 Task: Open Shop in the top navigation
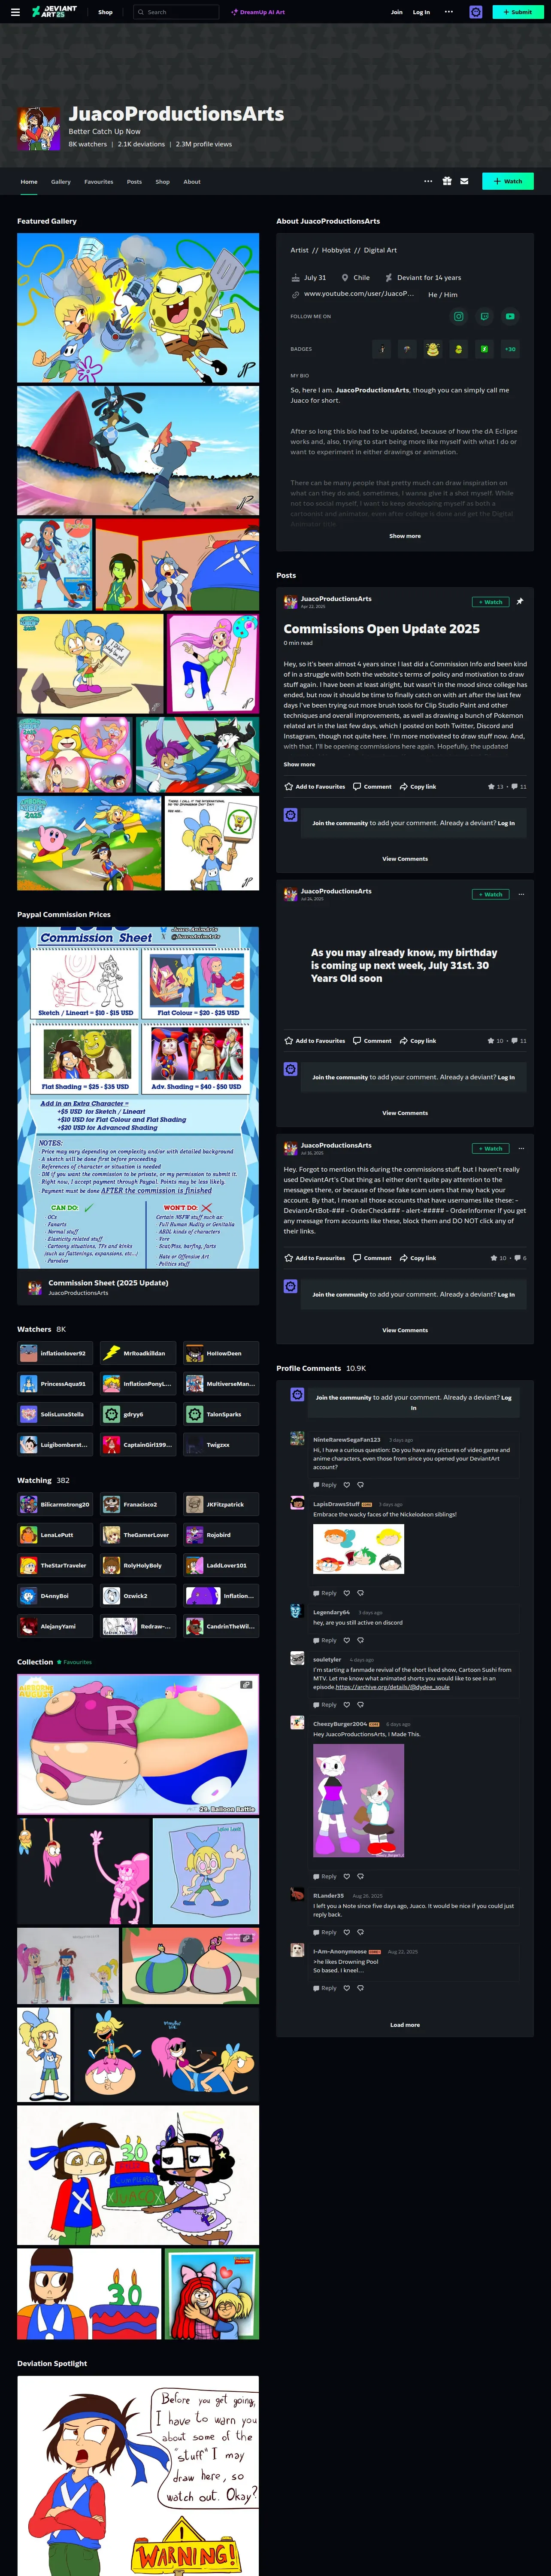(105, 12)
